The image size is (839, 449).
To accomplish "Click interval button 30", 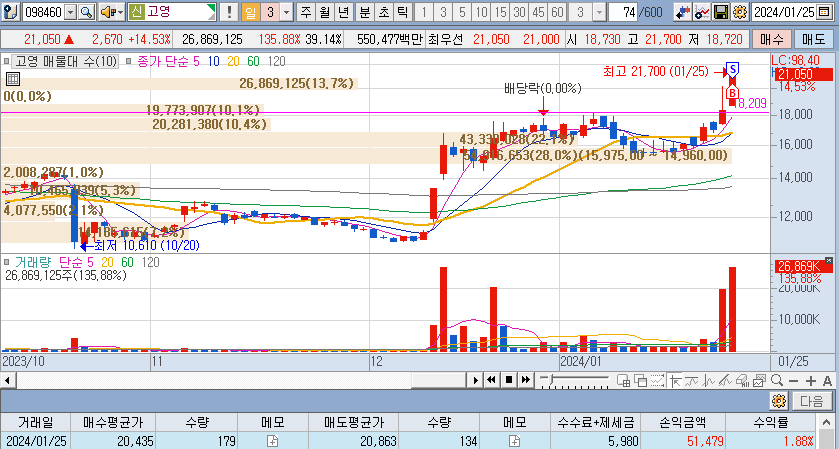I will [519, 12].
